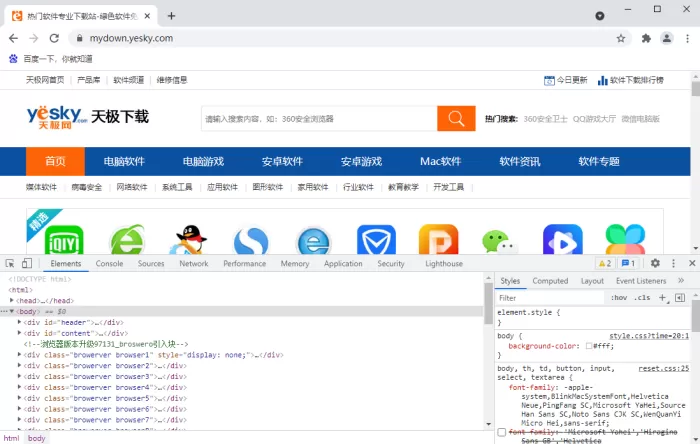Open the Event Listeners tab

[x=641, y=281]
